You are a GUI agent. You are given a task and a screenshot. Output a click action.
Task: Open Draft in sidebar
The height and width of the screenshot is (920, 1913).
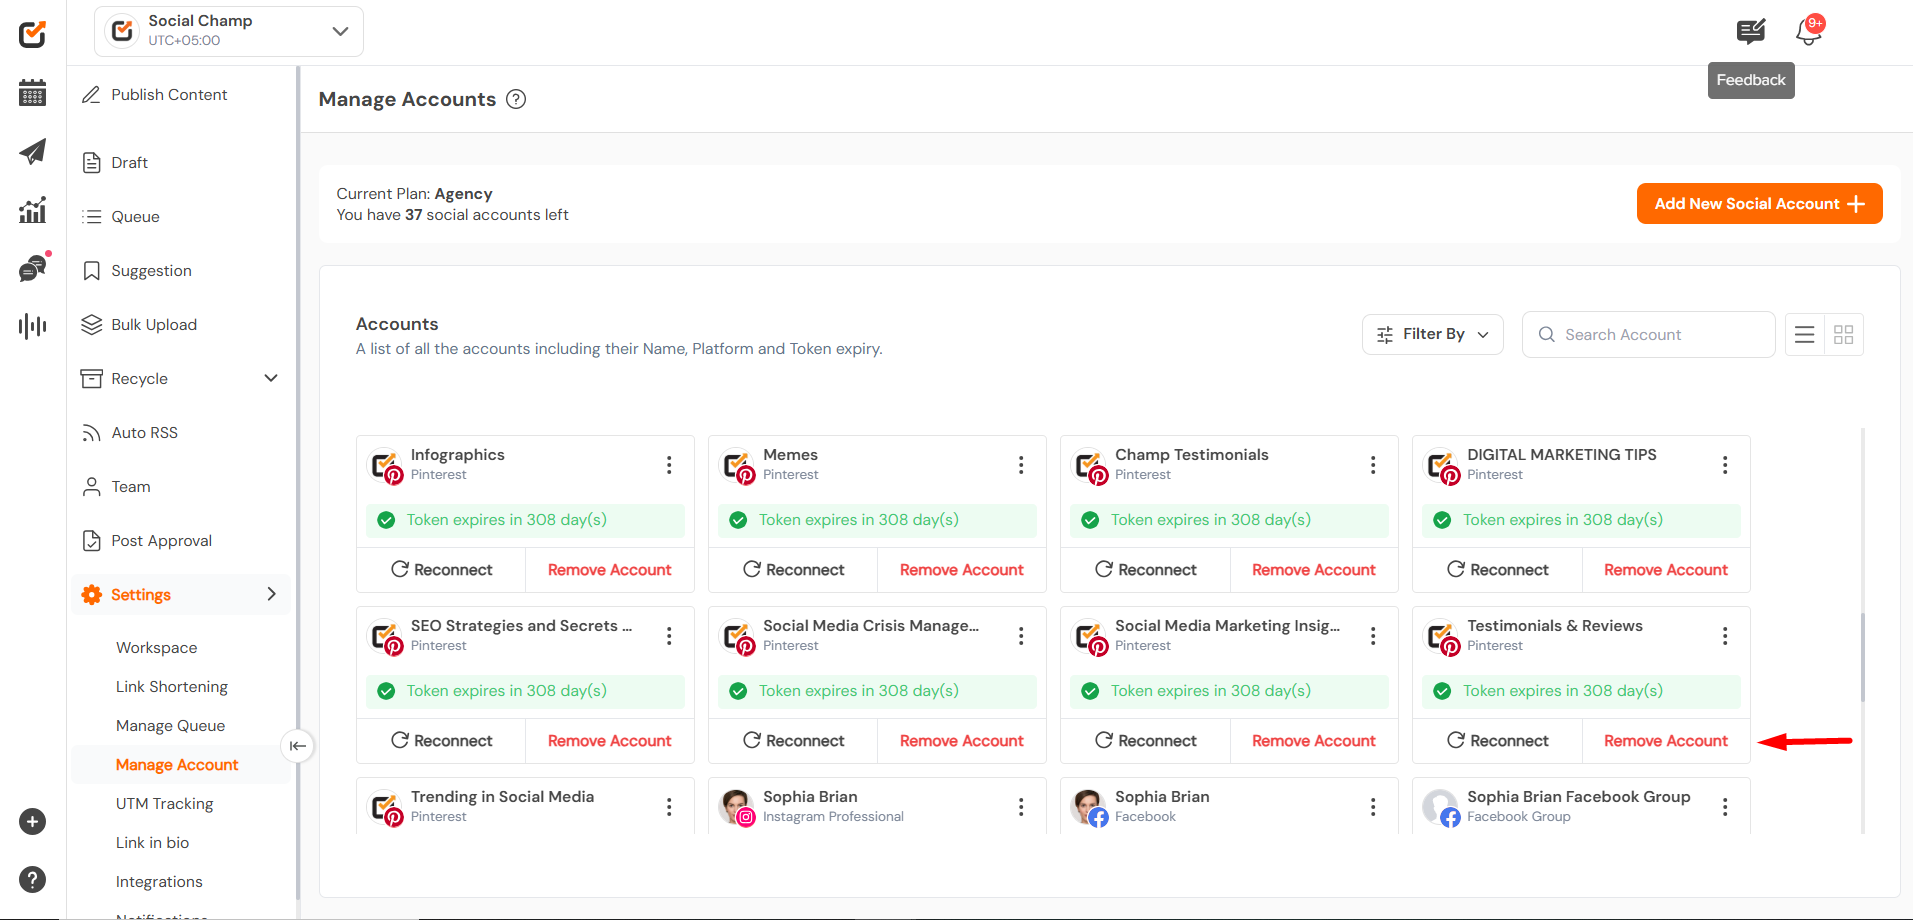point(129,162)
